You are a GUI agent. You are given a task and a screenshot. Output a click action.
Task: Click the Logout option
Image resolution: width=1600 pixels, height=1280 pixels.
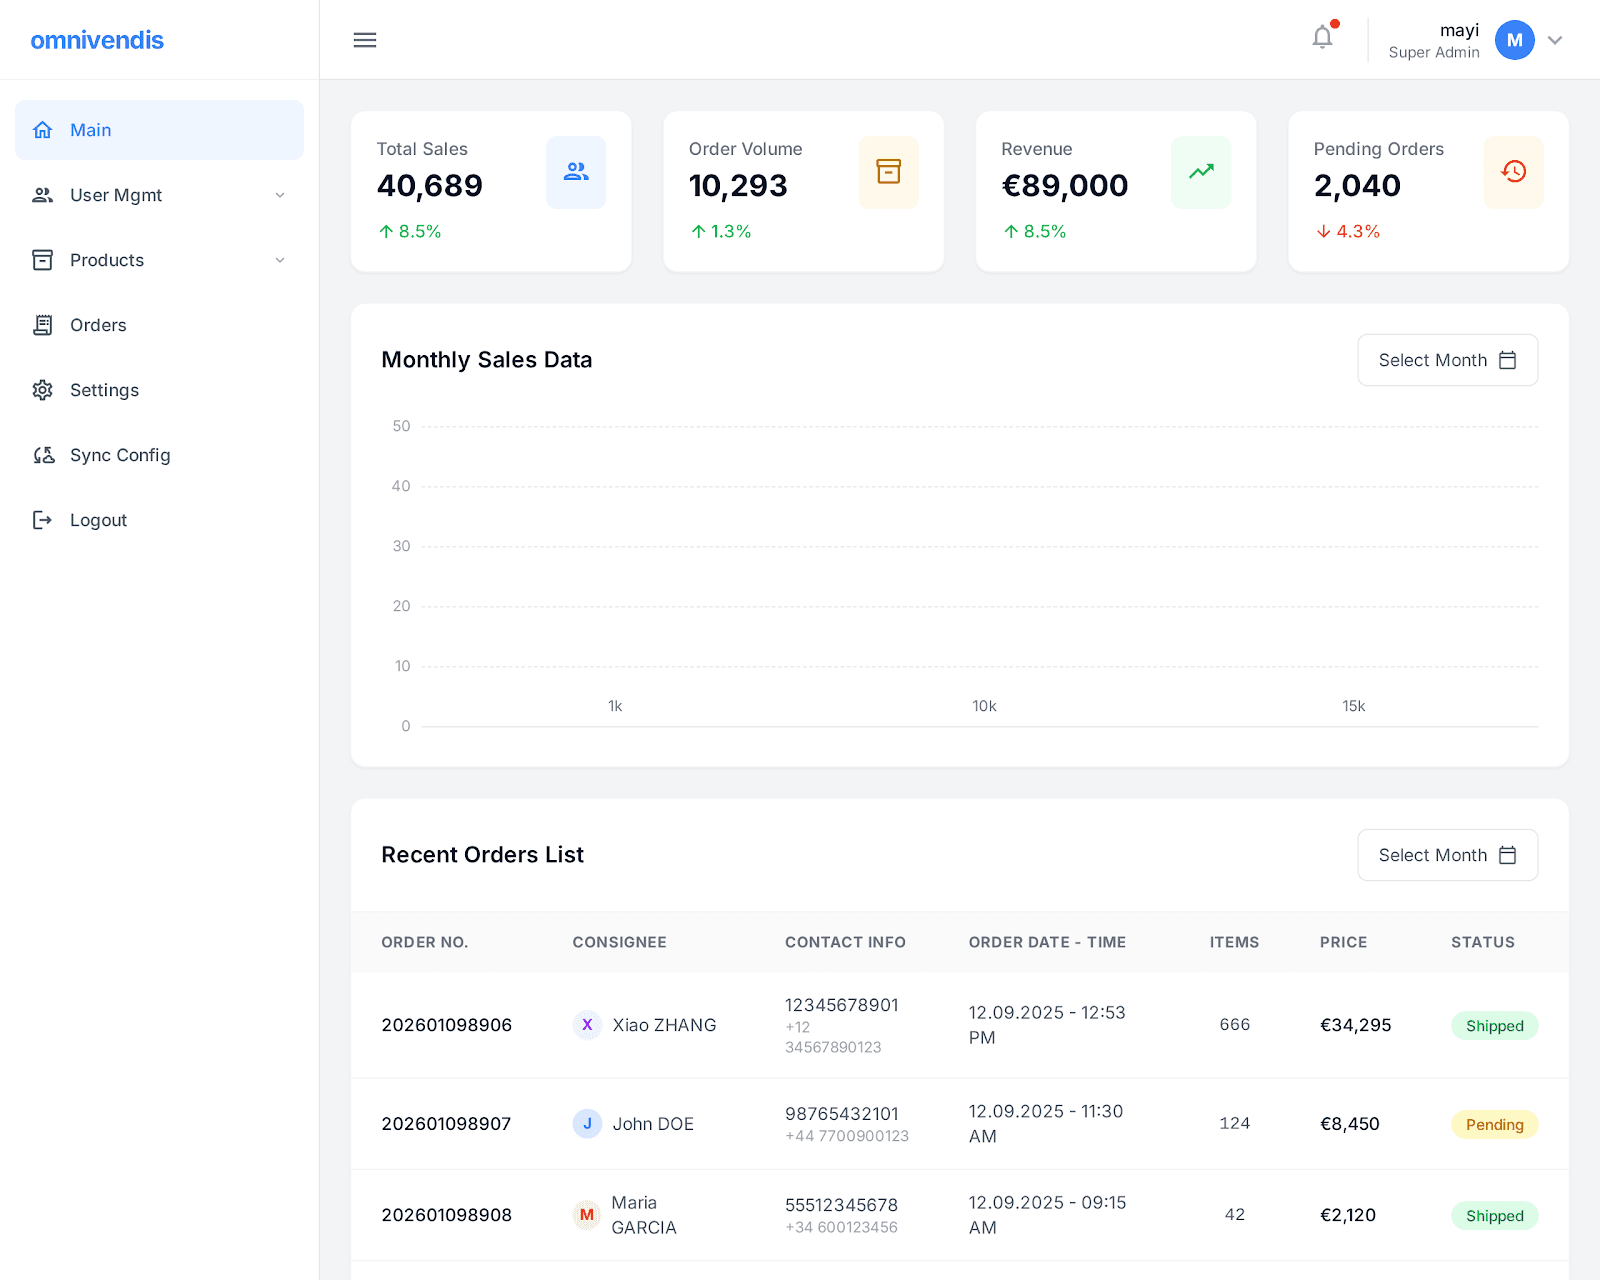point(98,520)
